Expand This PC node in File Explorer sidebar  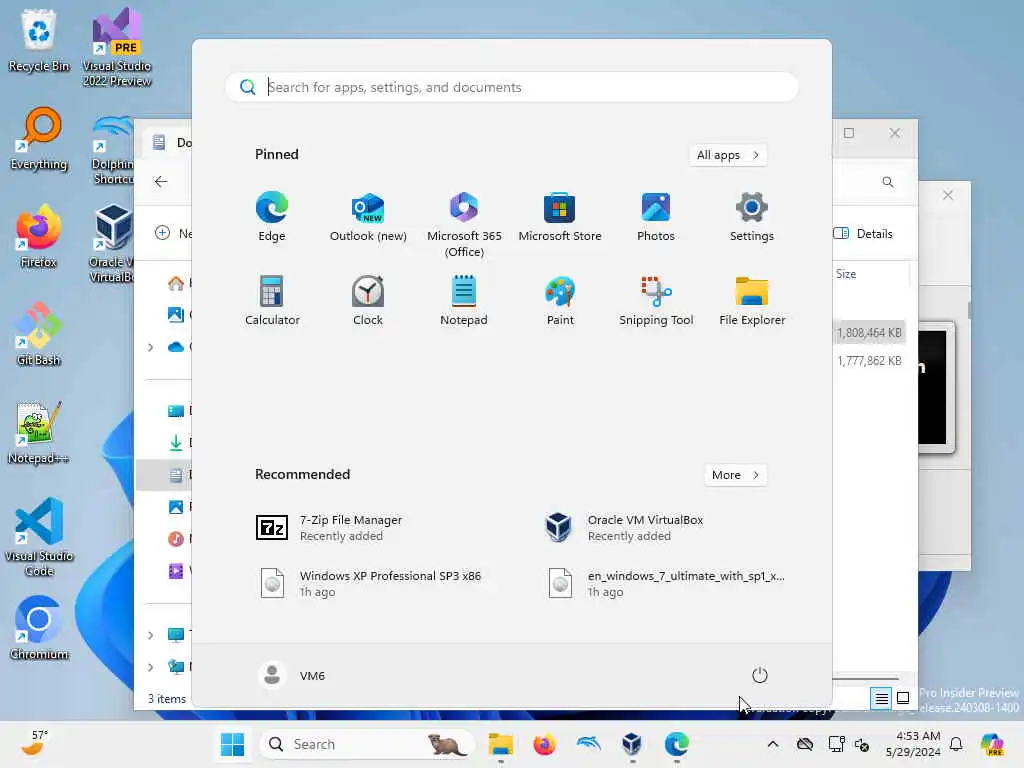coord(151,635)
